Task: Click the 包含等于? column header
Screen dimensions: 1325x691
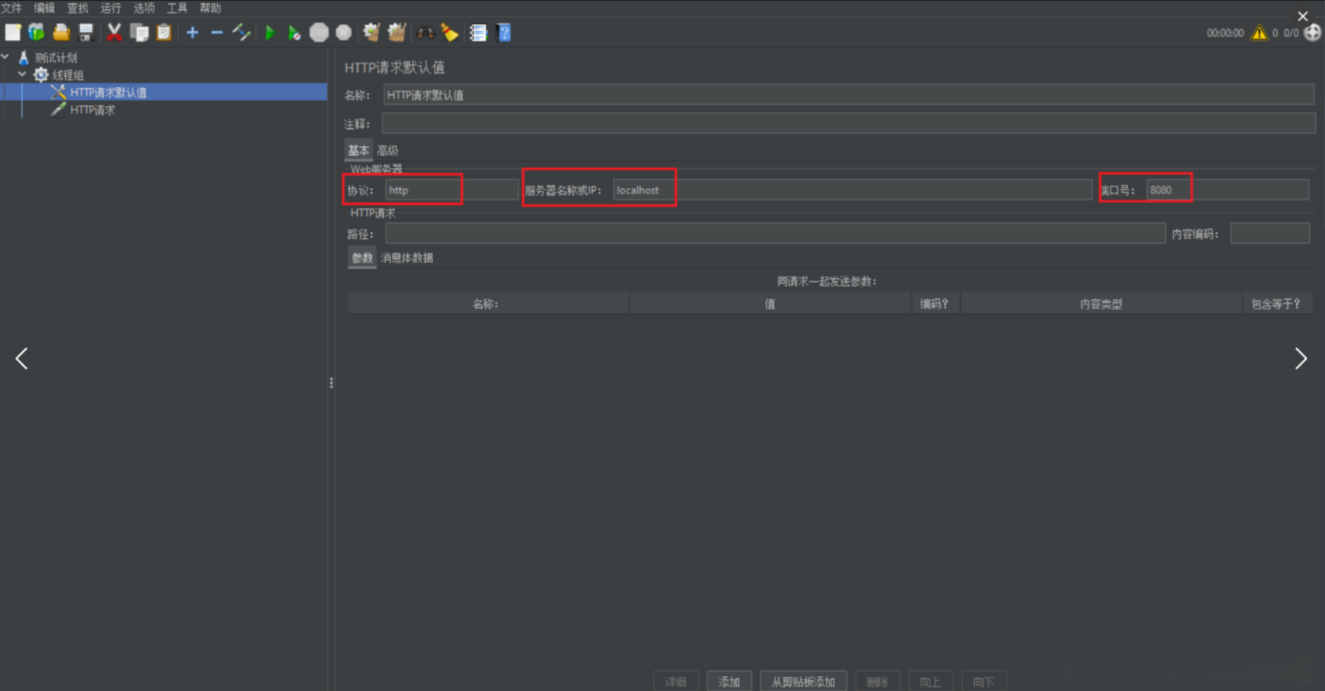Action: coord(1276,304)
